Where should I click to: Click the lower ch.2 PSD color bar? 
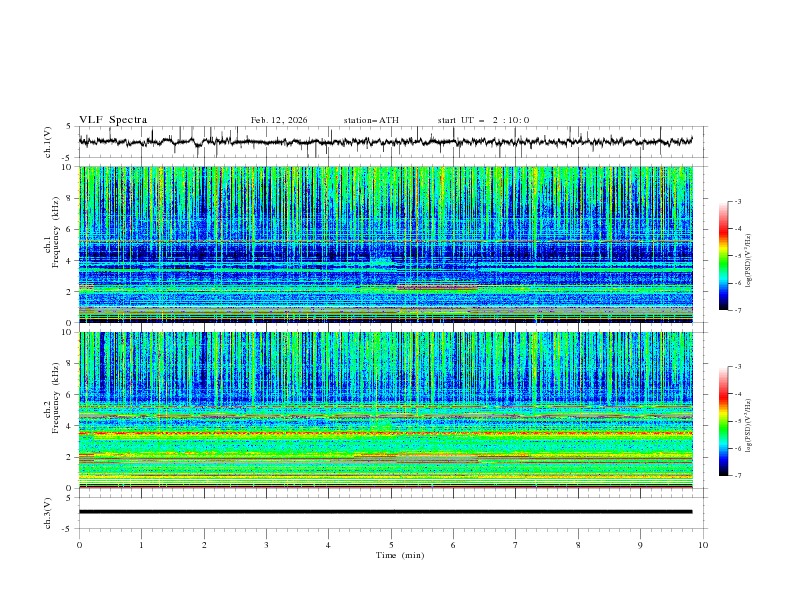coord(723,421)
